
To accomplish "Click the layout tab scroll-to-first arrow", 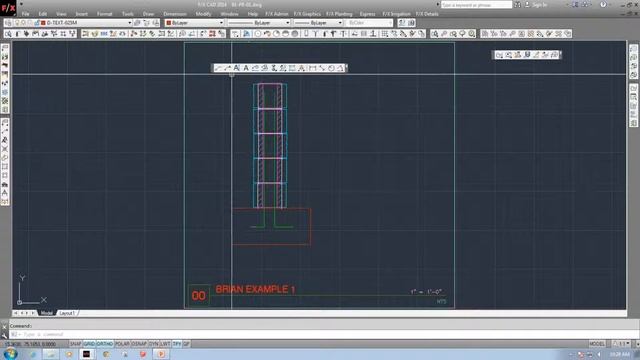I will tap(15, 313).
